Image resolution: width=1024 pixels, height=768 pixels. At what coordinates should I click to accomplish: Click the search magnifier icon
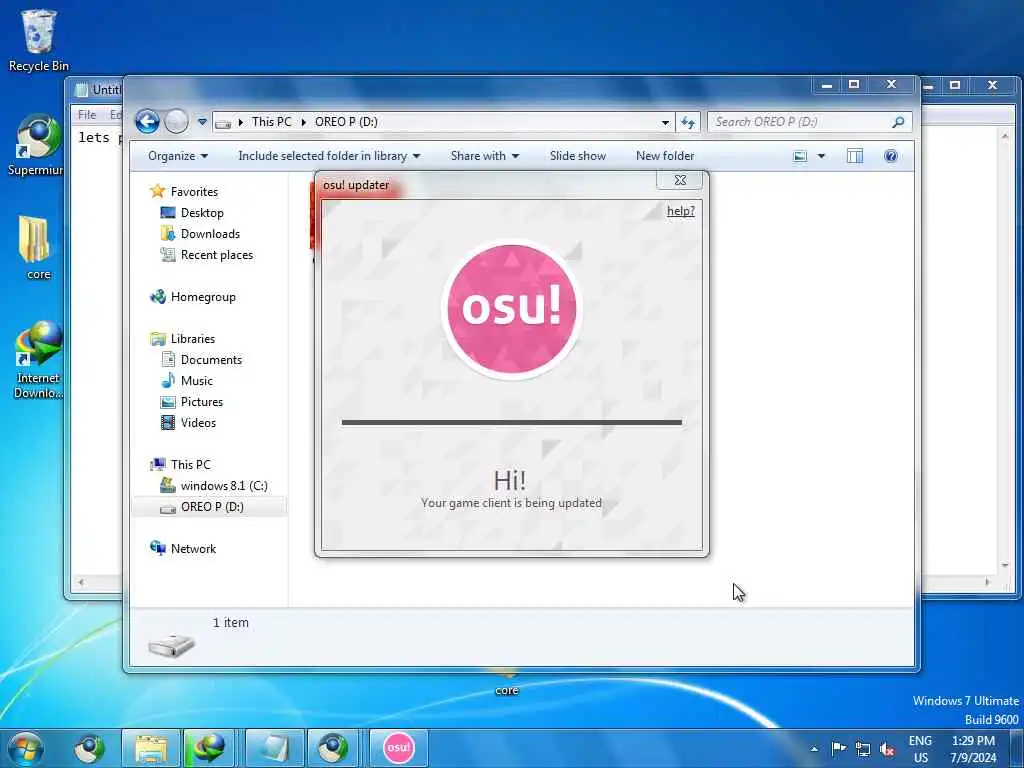[x=899, y=122]
